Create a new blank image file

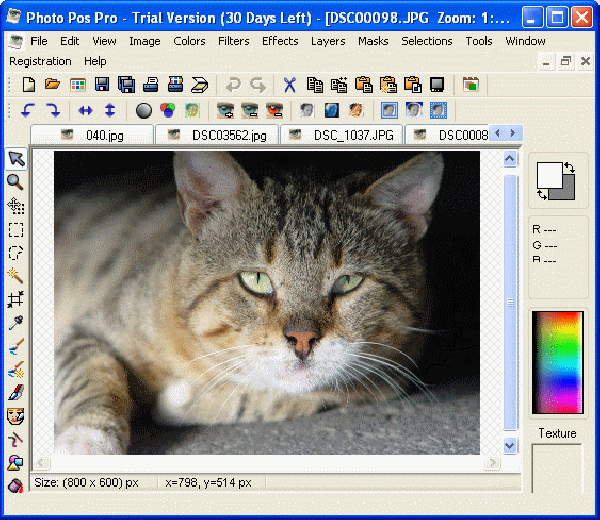tap(29, 85)
